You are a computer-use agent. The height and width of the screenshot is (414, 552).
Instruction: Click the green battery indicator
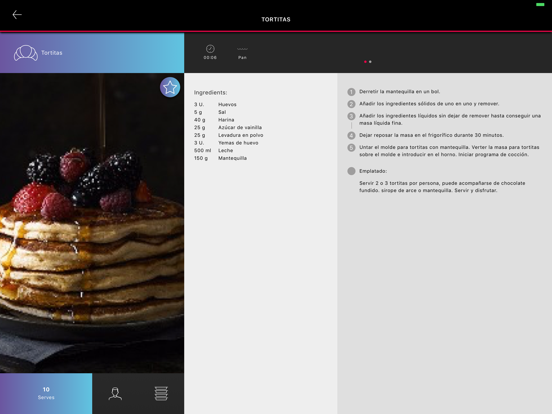tap(540, 5)
